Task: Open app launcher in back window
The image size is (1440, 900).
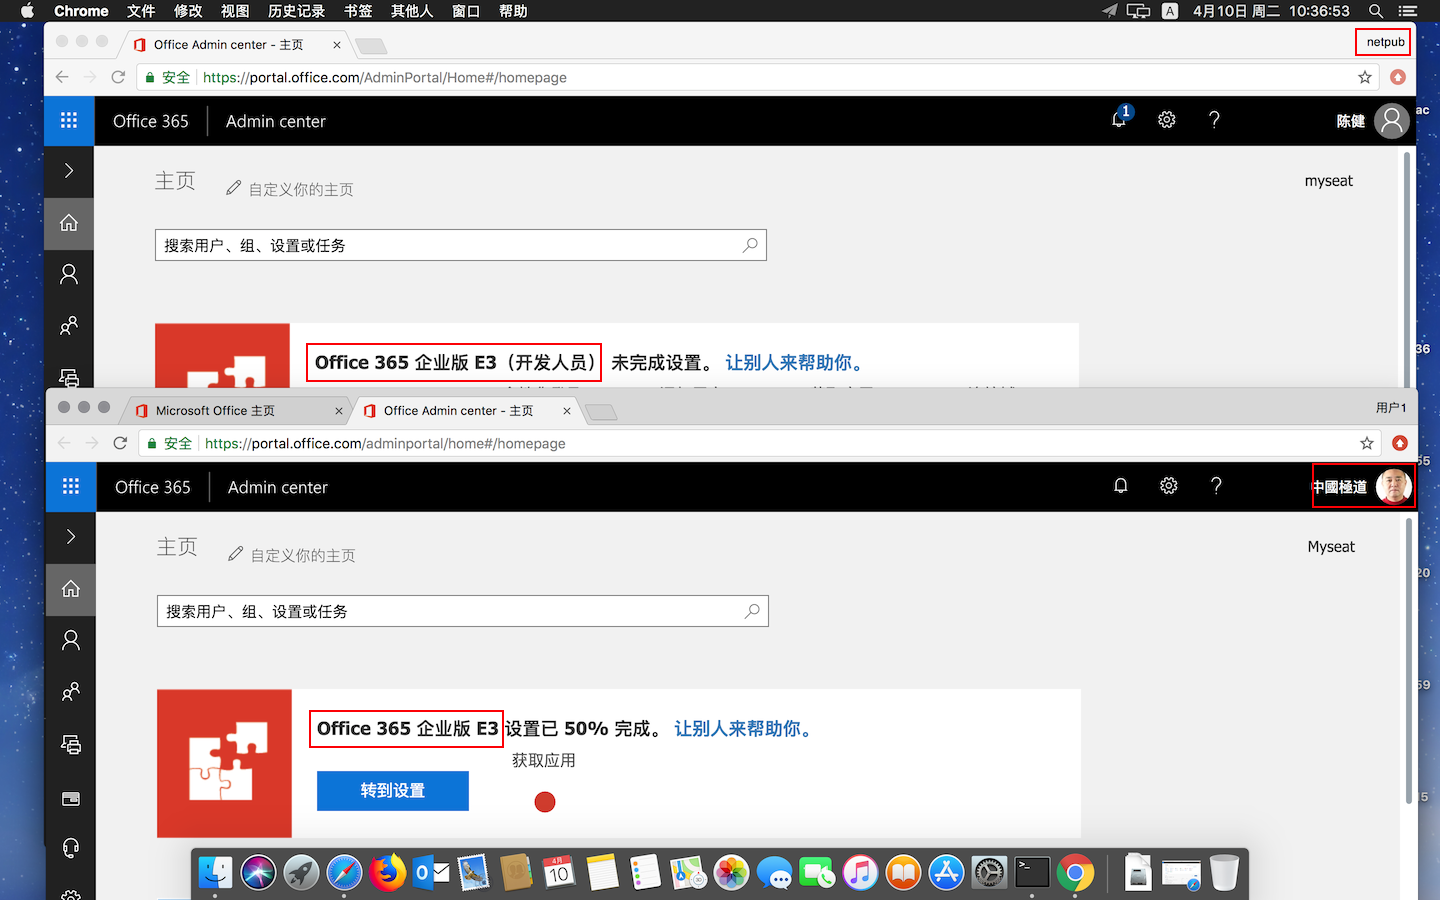Action: tap(69, 121)
